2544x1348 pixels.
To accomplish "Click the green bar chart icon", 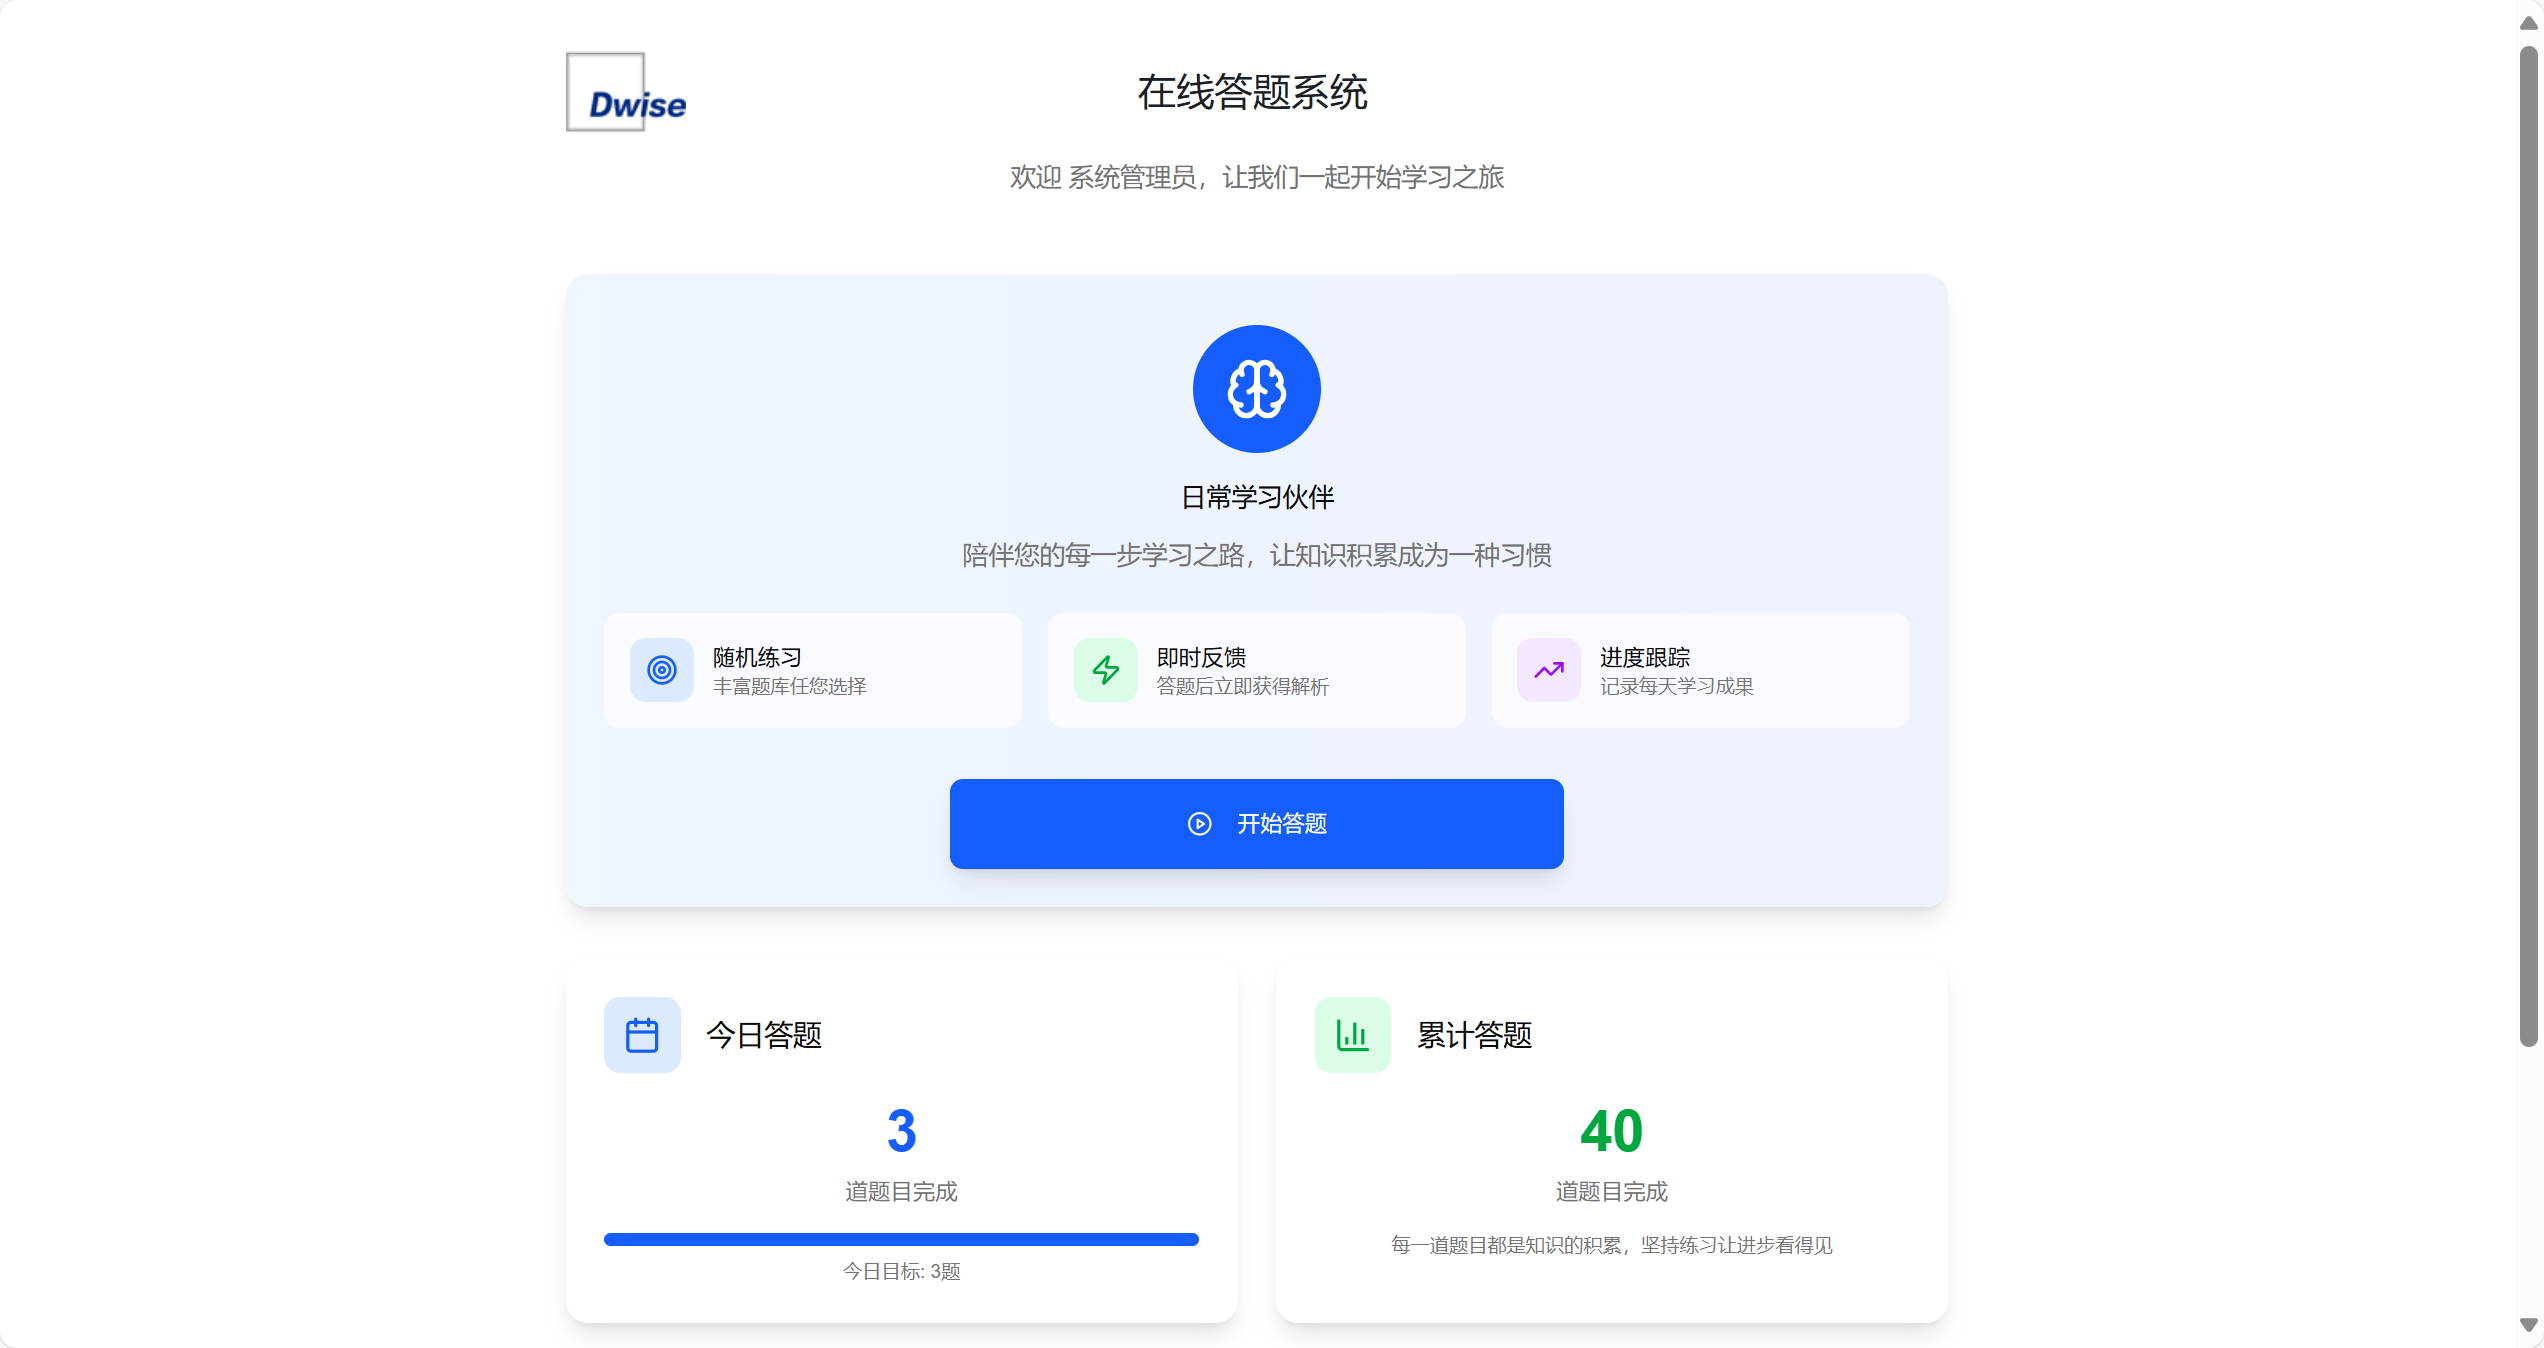I will point(1352,1035).
